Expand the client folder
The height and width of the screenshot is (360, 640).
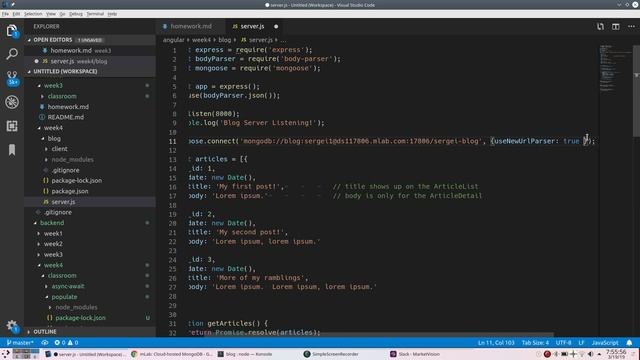pos(59,149)
